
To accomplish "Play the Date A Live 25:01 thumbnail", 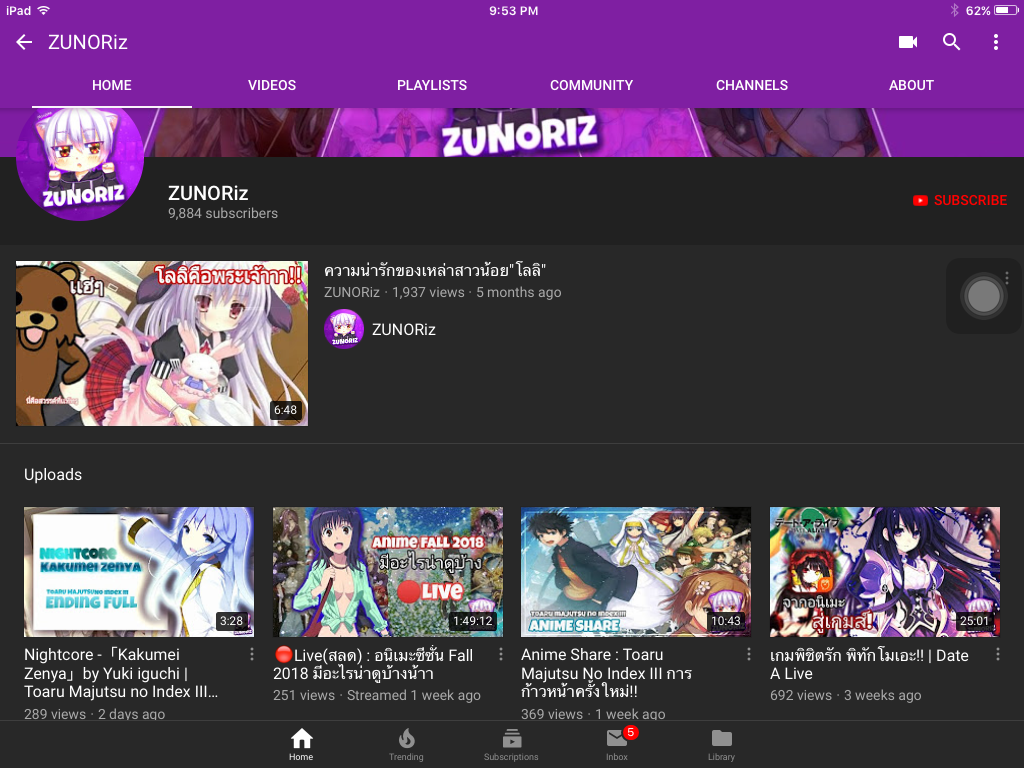I will click(x=885, y=572).
